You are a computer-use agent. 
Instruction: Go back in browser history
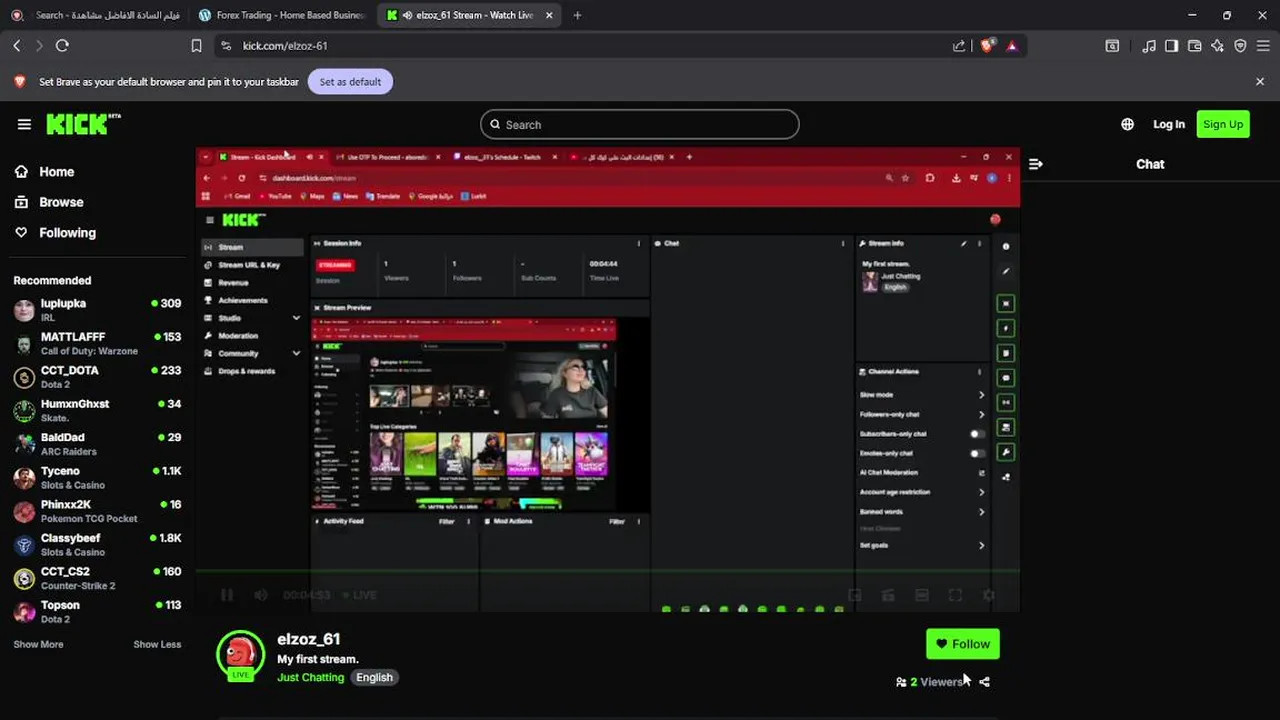tap(17, 46)
